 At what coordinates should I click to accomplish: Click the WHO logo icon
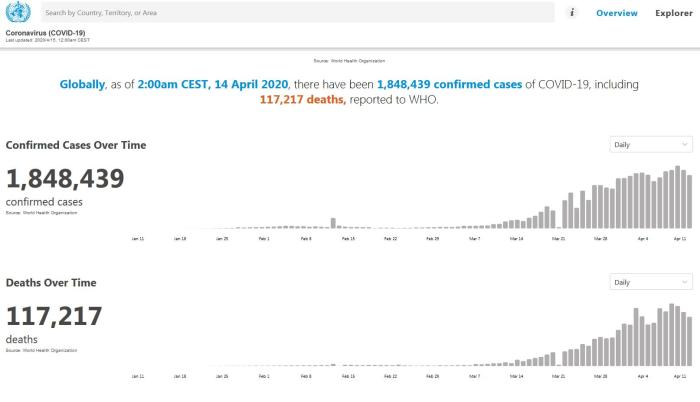pos(18,12)
